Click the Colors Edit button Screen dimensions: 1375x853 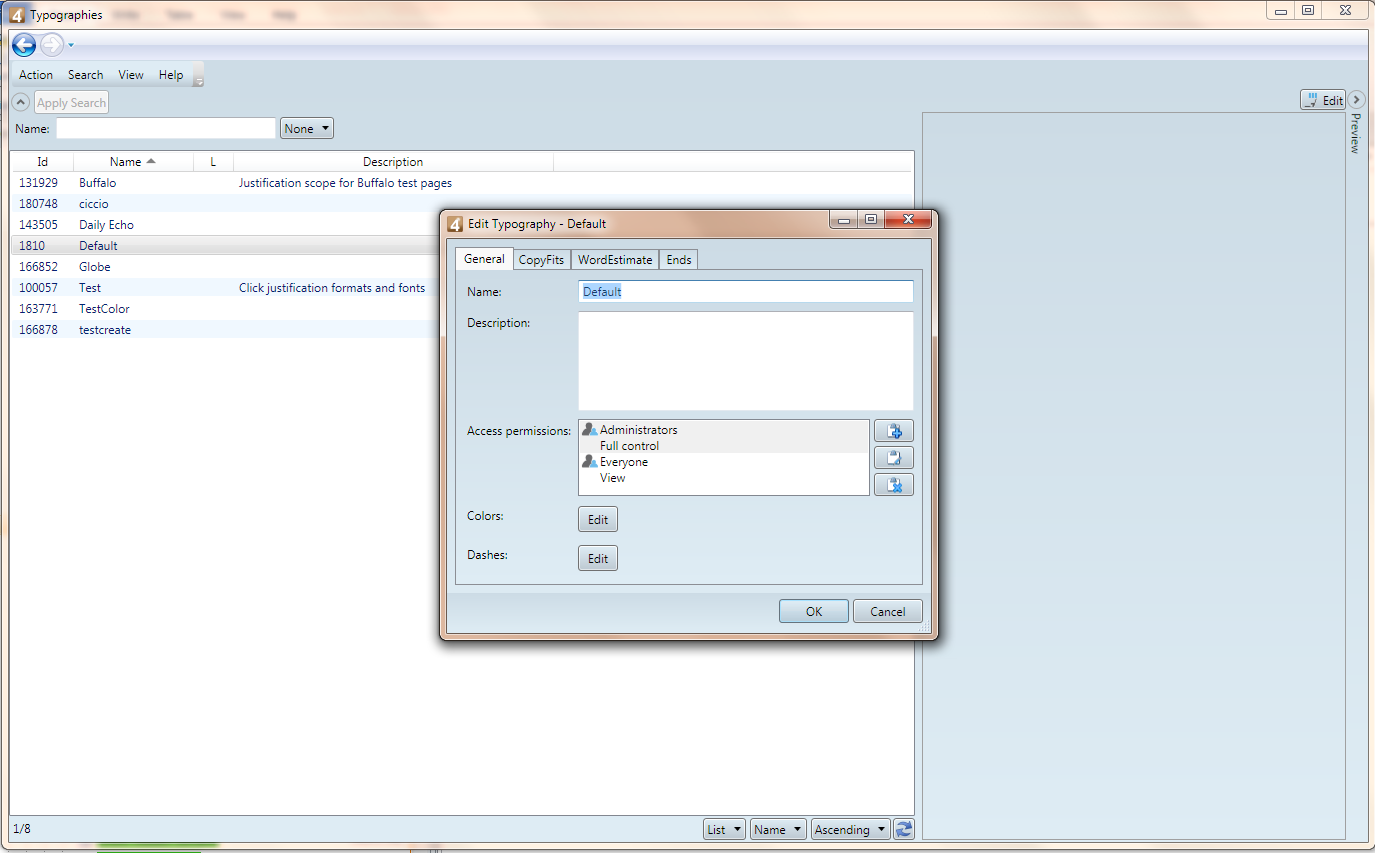[x=598, y=519]
